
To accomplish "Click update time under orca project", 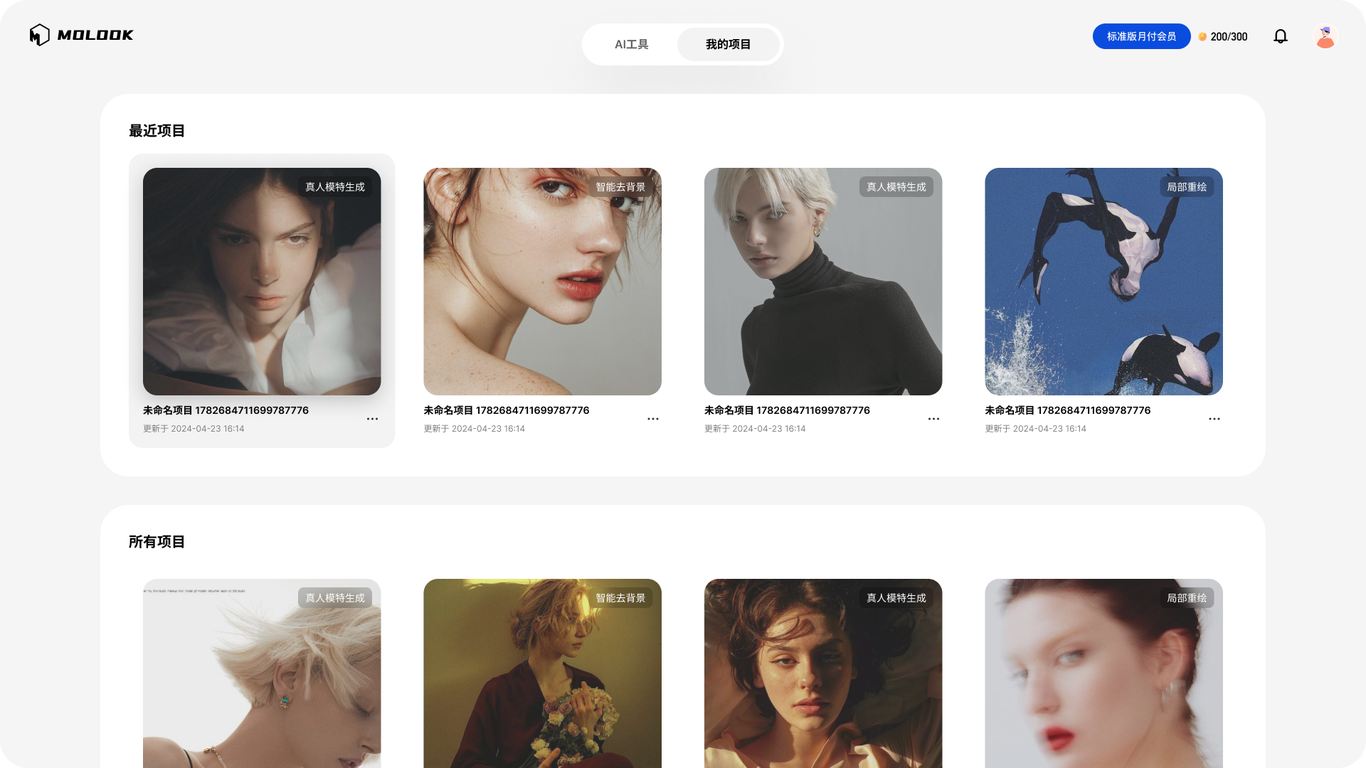I will coord(1036,429).
